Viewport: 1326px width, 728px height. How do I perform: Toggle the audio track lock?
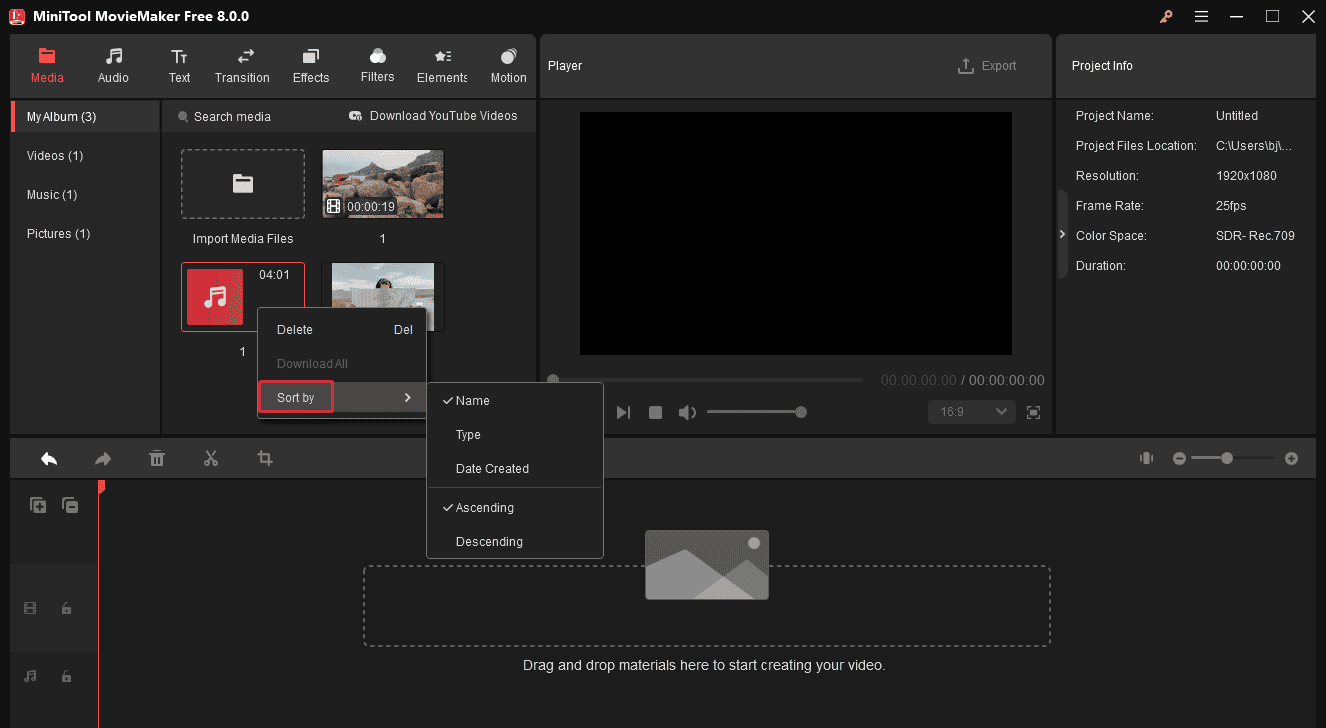pyautogui.click(x=66, y=676)
